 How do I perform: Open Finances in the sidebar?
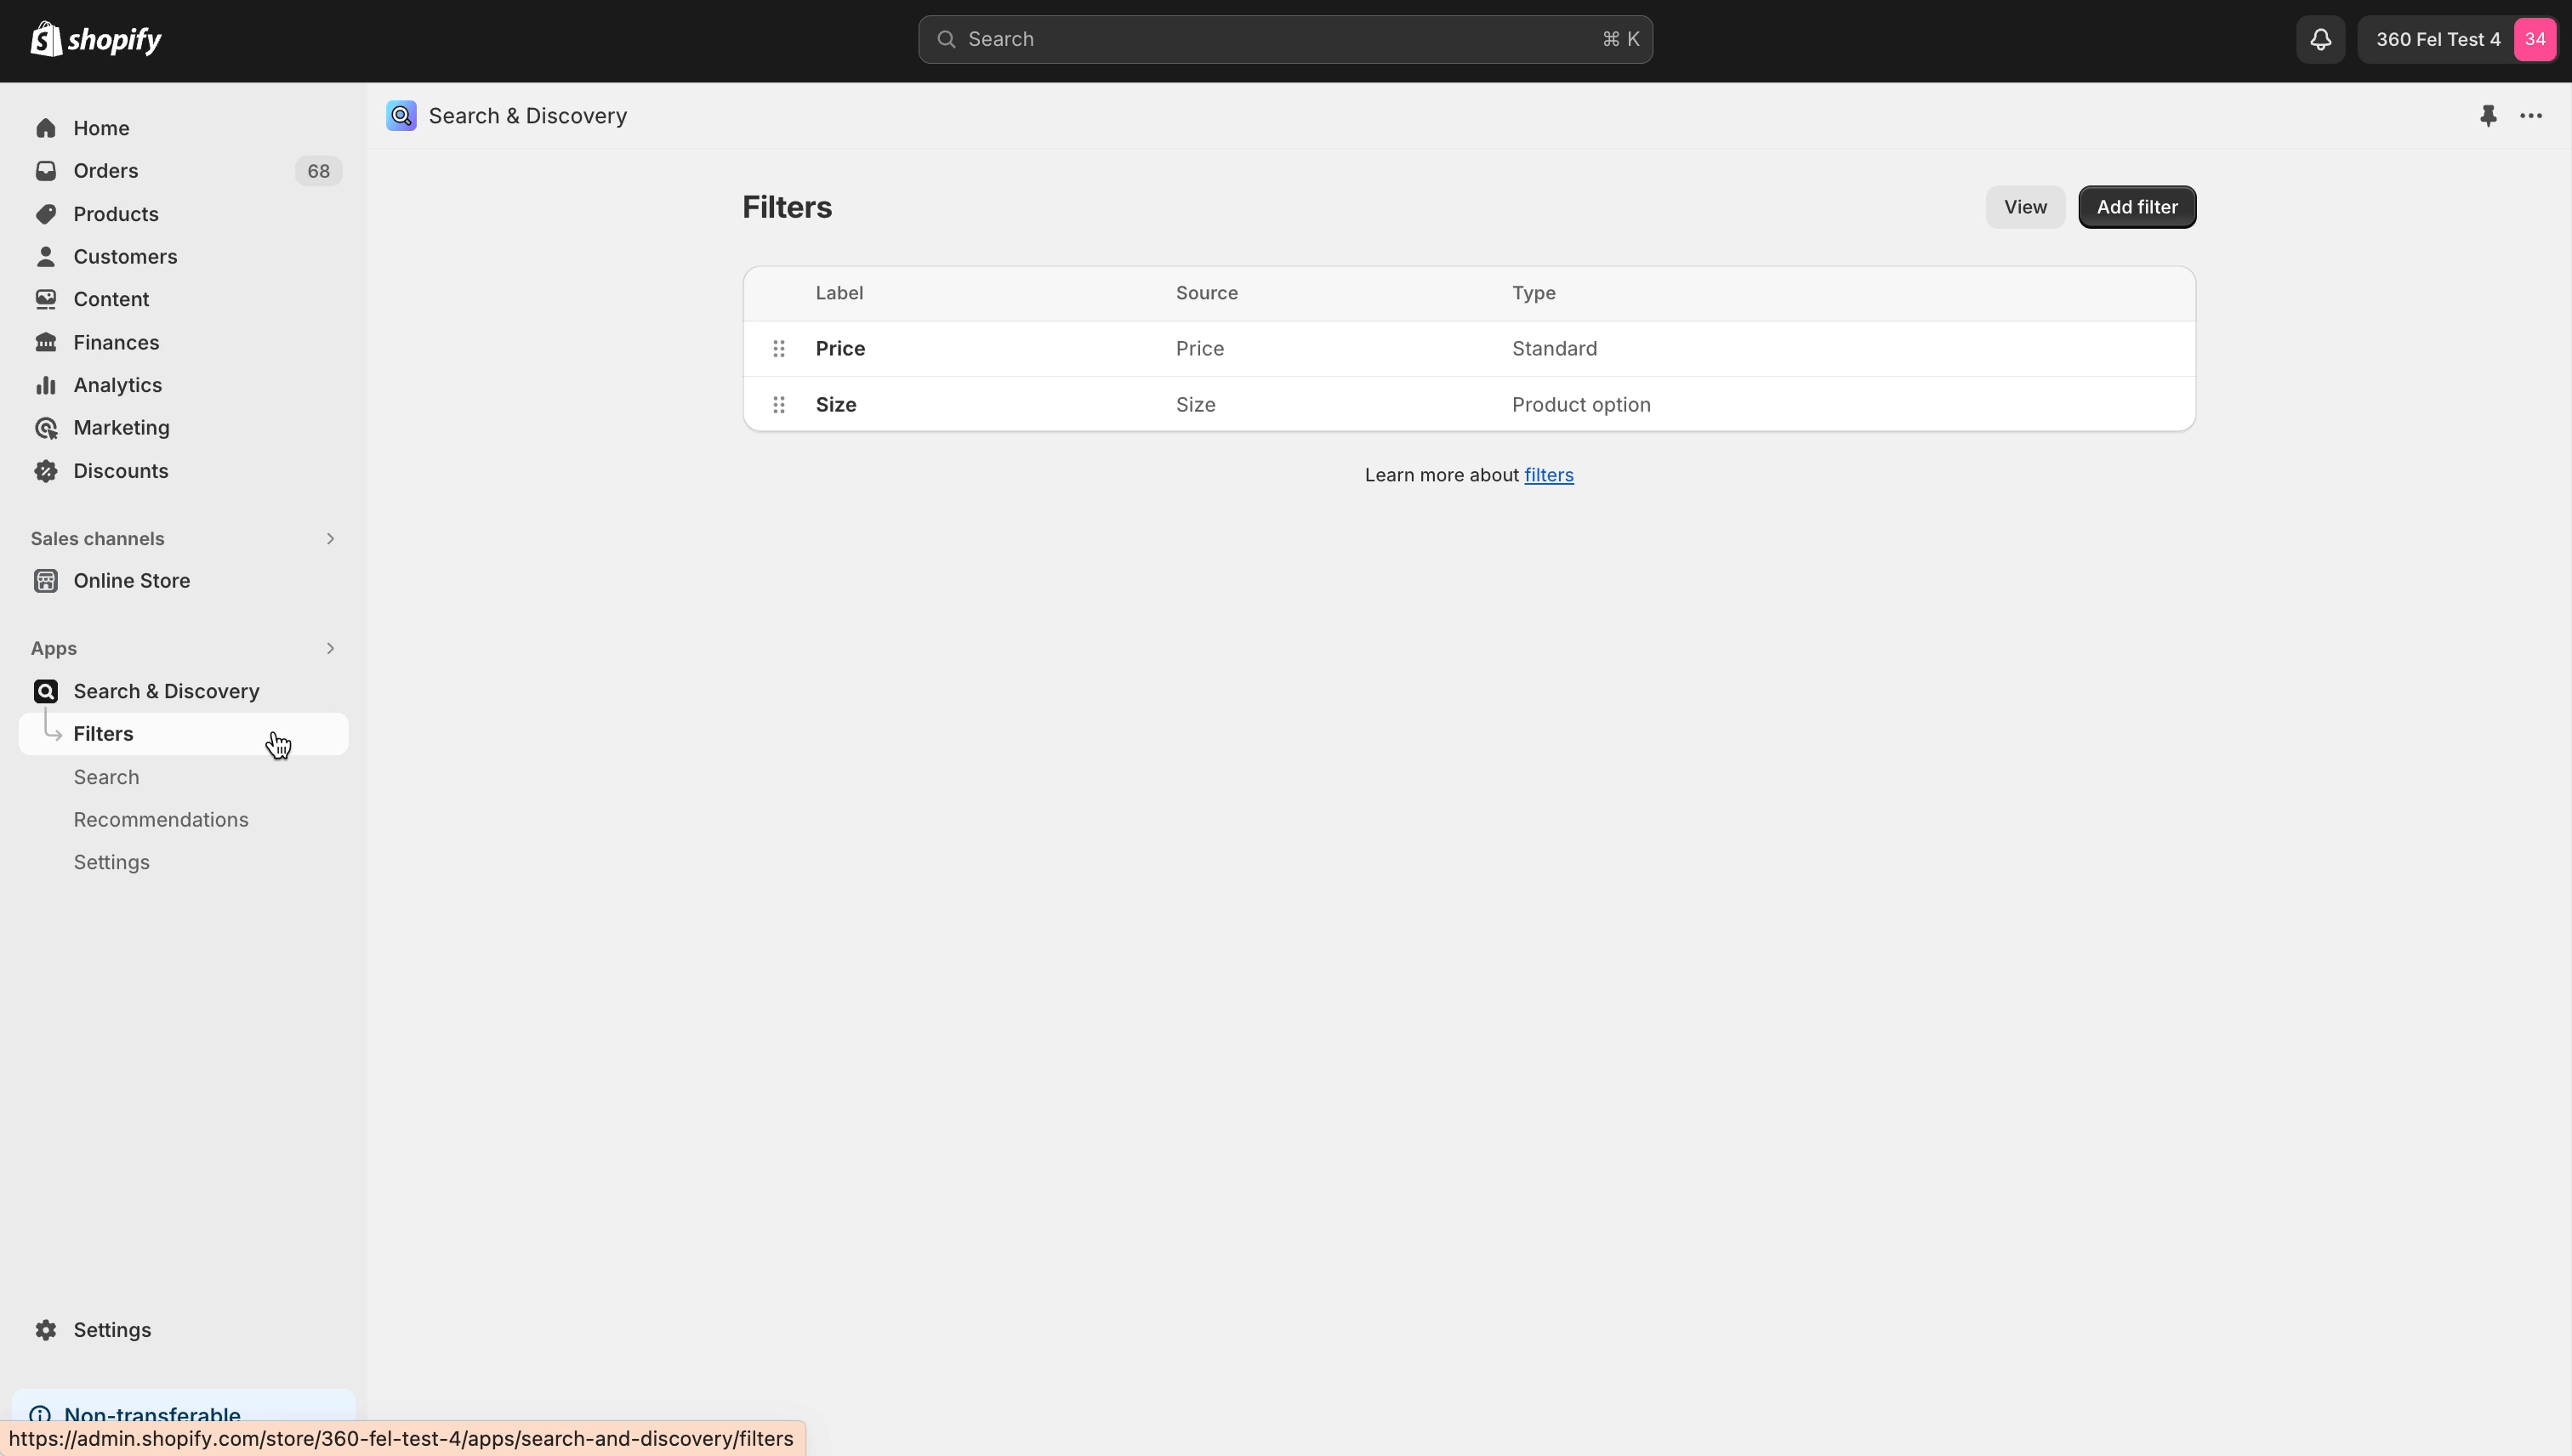(184, 342)
